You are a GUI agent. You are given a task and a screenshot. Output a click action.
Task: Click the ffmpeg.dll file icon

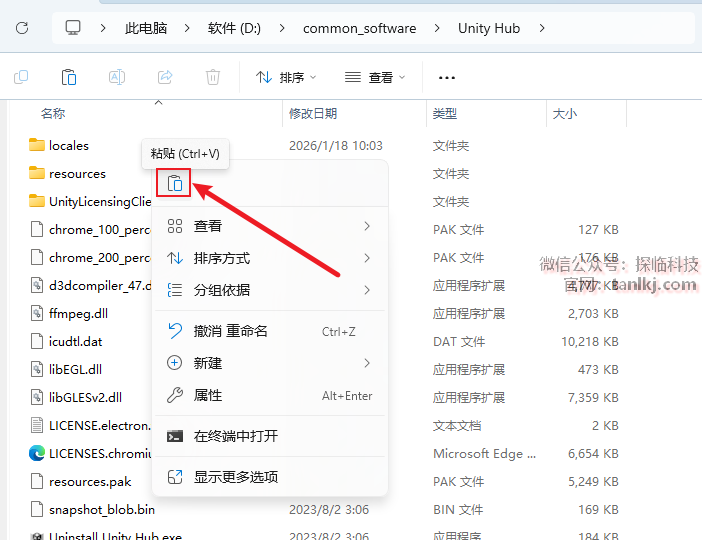pyautogui.click(x=37, y=313)
